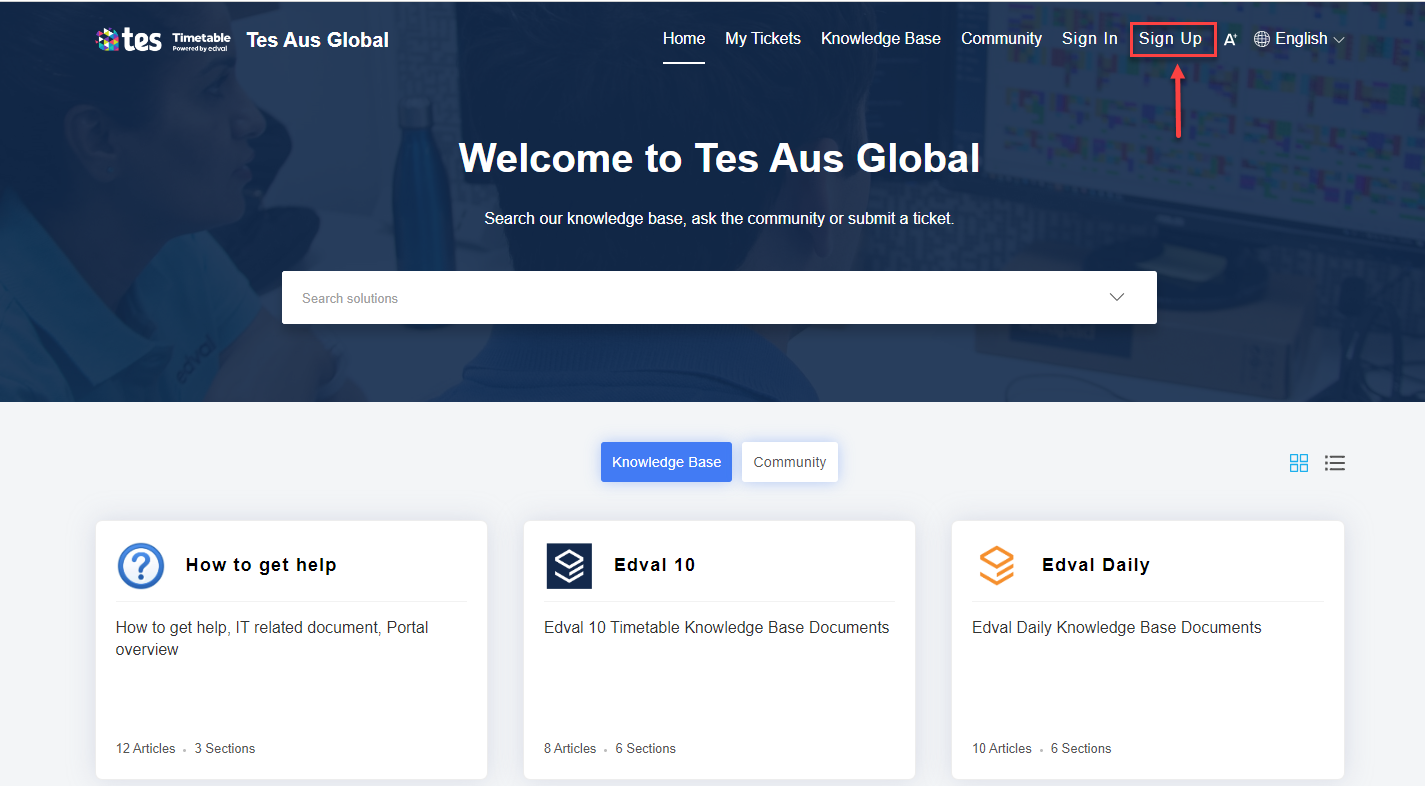Open Community in top navigation
Screen dimensions: 1425x786
1001,39
